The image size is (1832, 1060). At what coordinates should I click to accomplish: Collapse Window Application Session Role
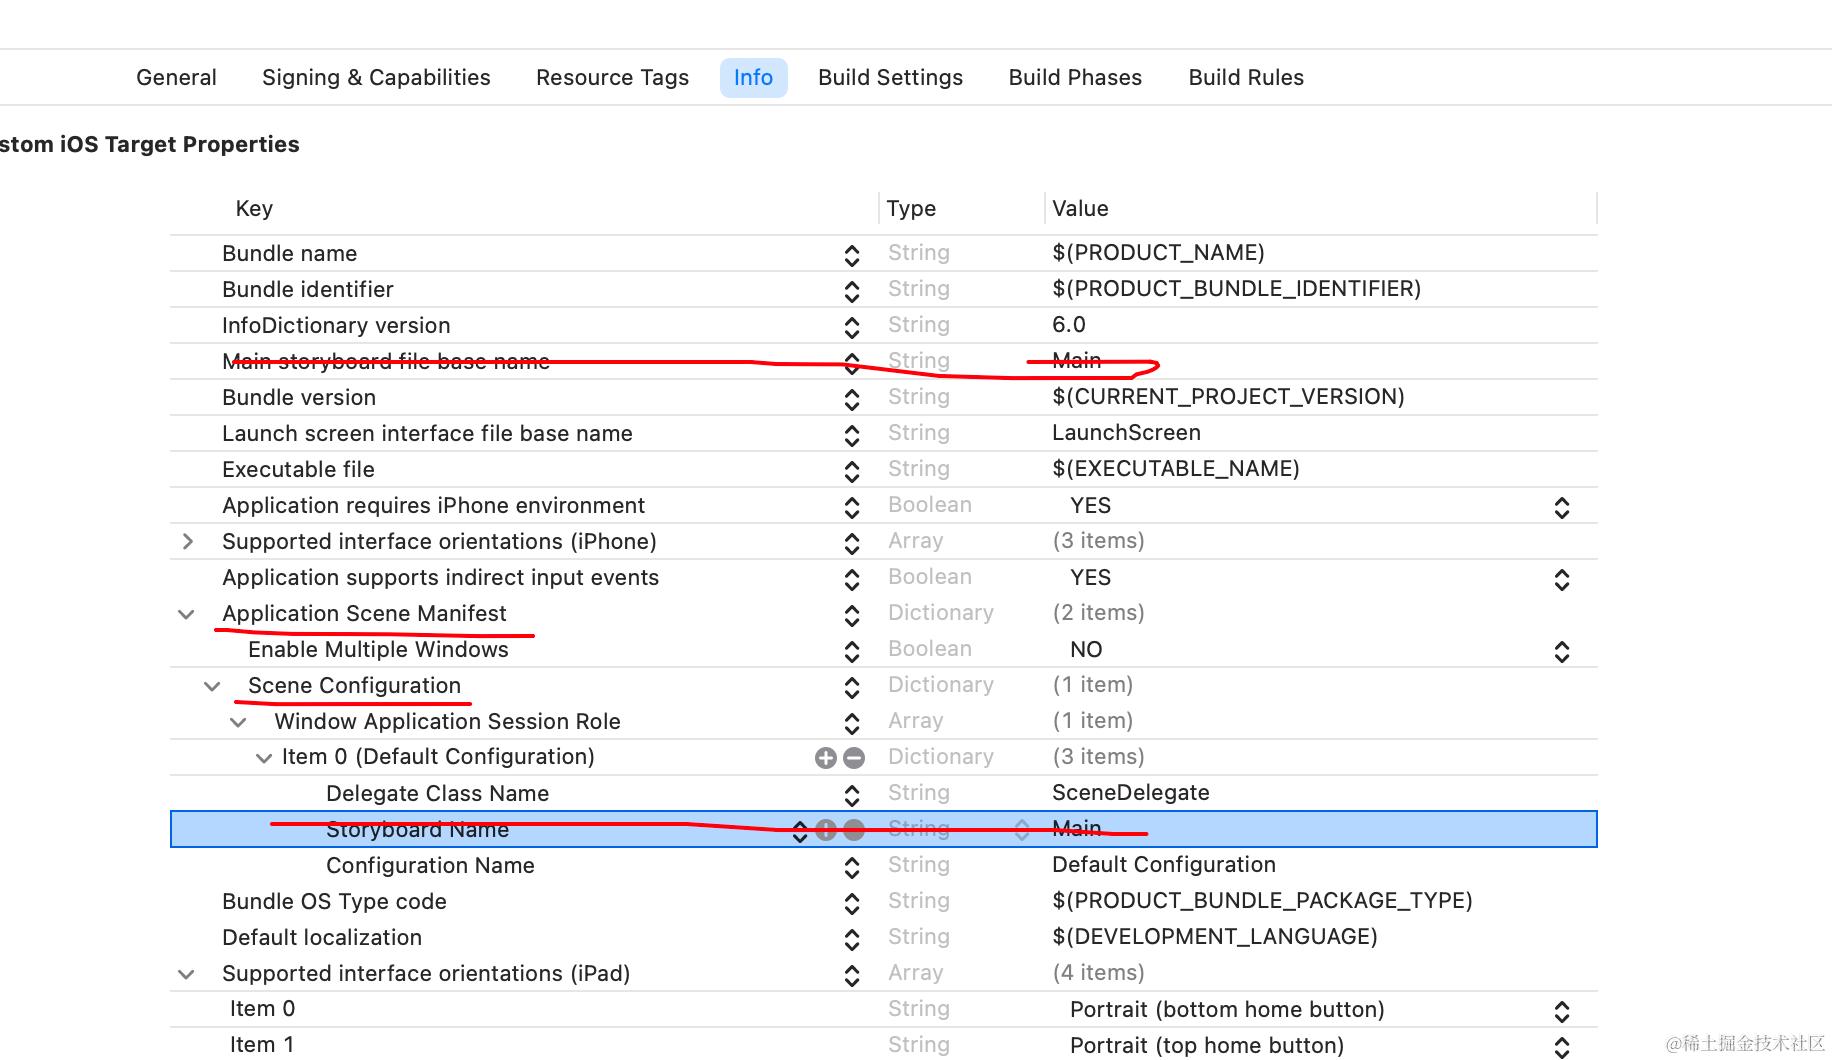(238, 722)
